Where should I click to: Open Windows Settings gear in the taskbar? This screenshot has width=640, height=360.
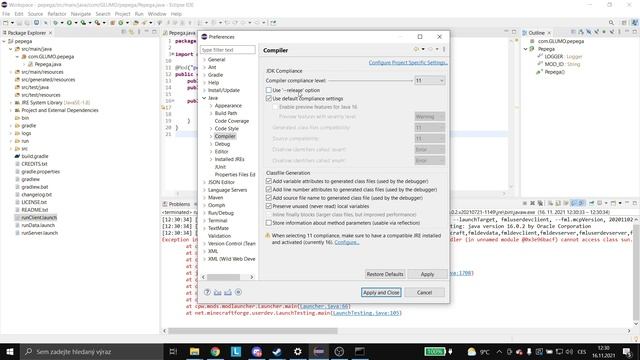[x=298, y=351]
